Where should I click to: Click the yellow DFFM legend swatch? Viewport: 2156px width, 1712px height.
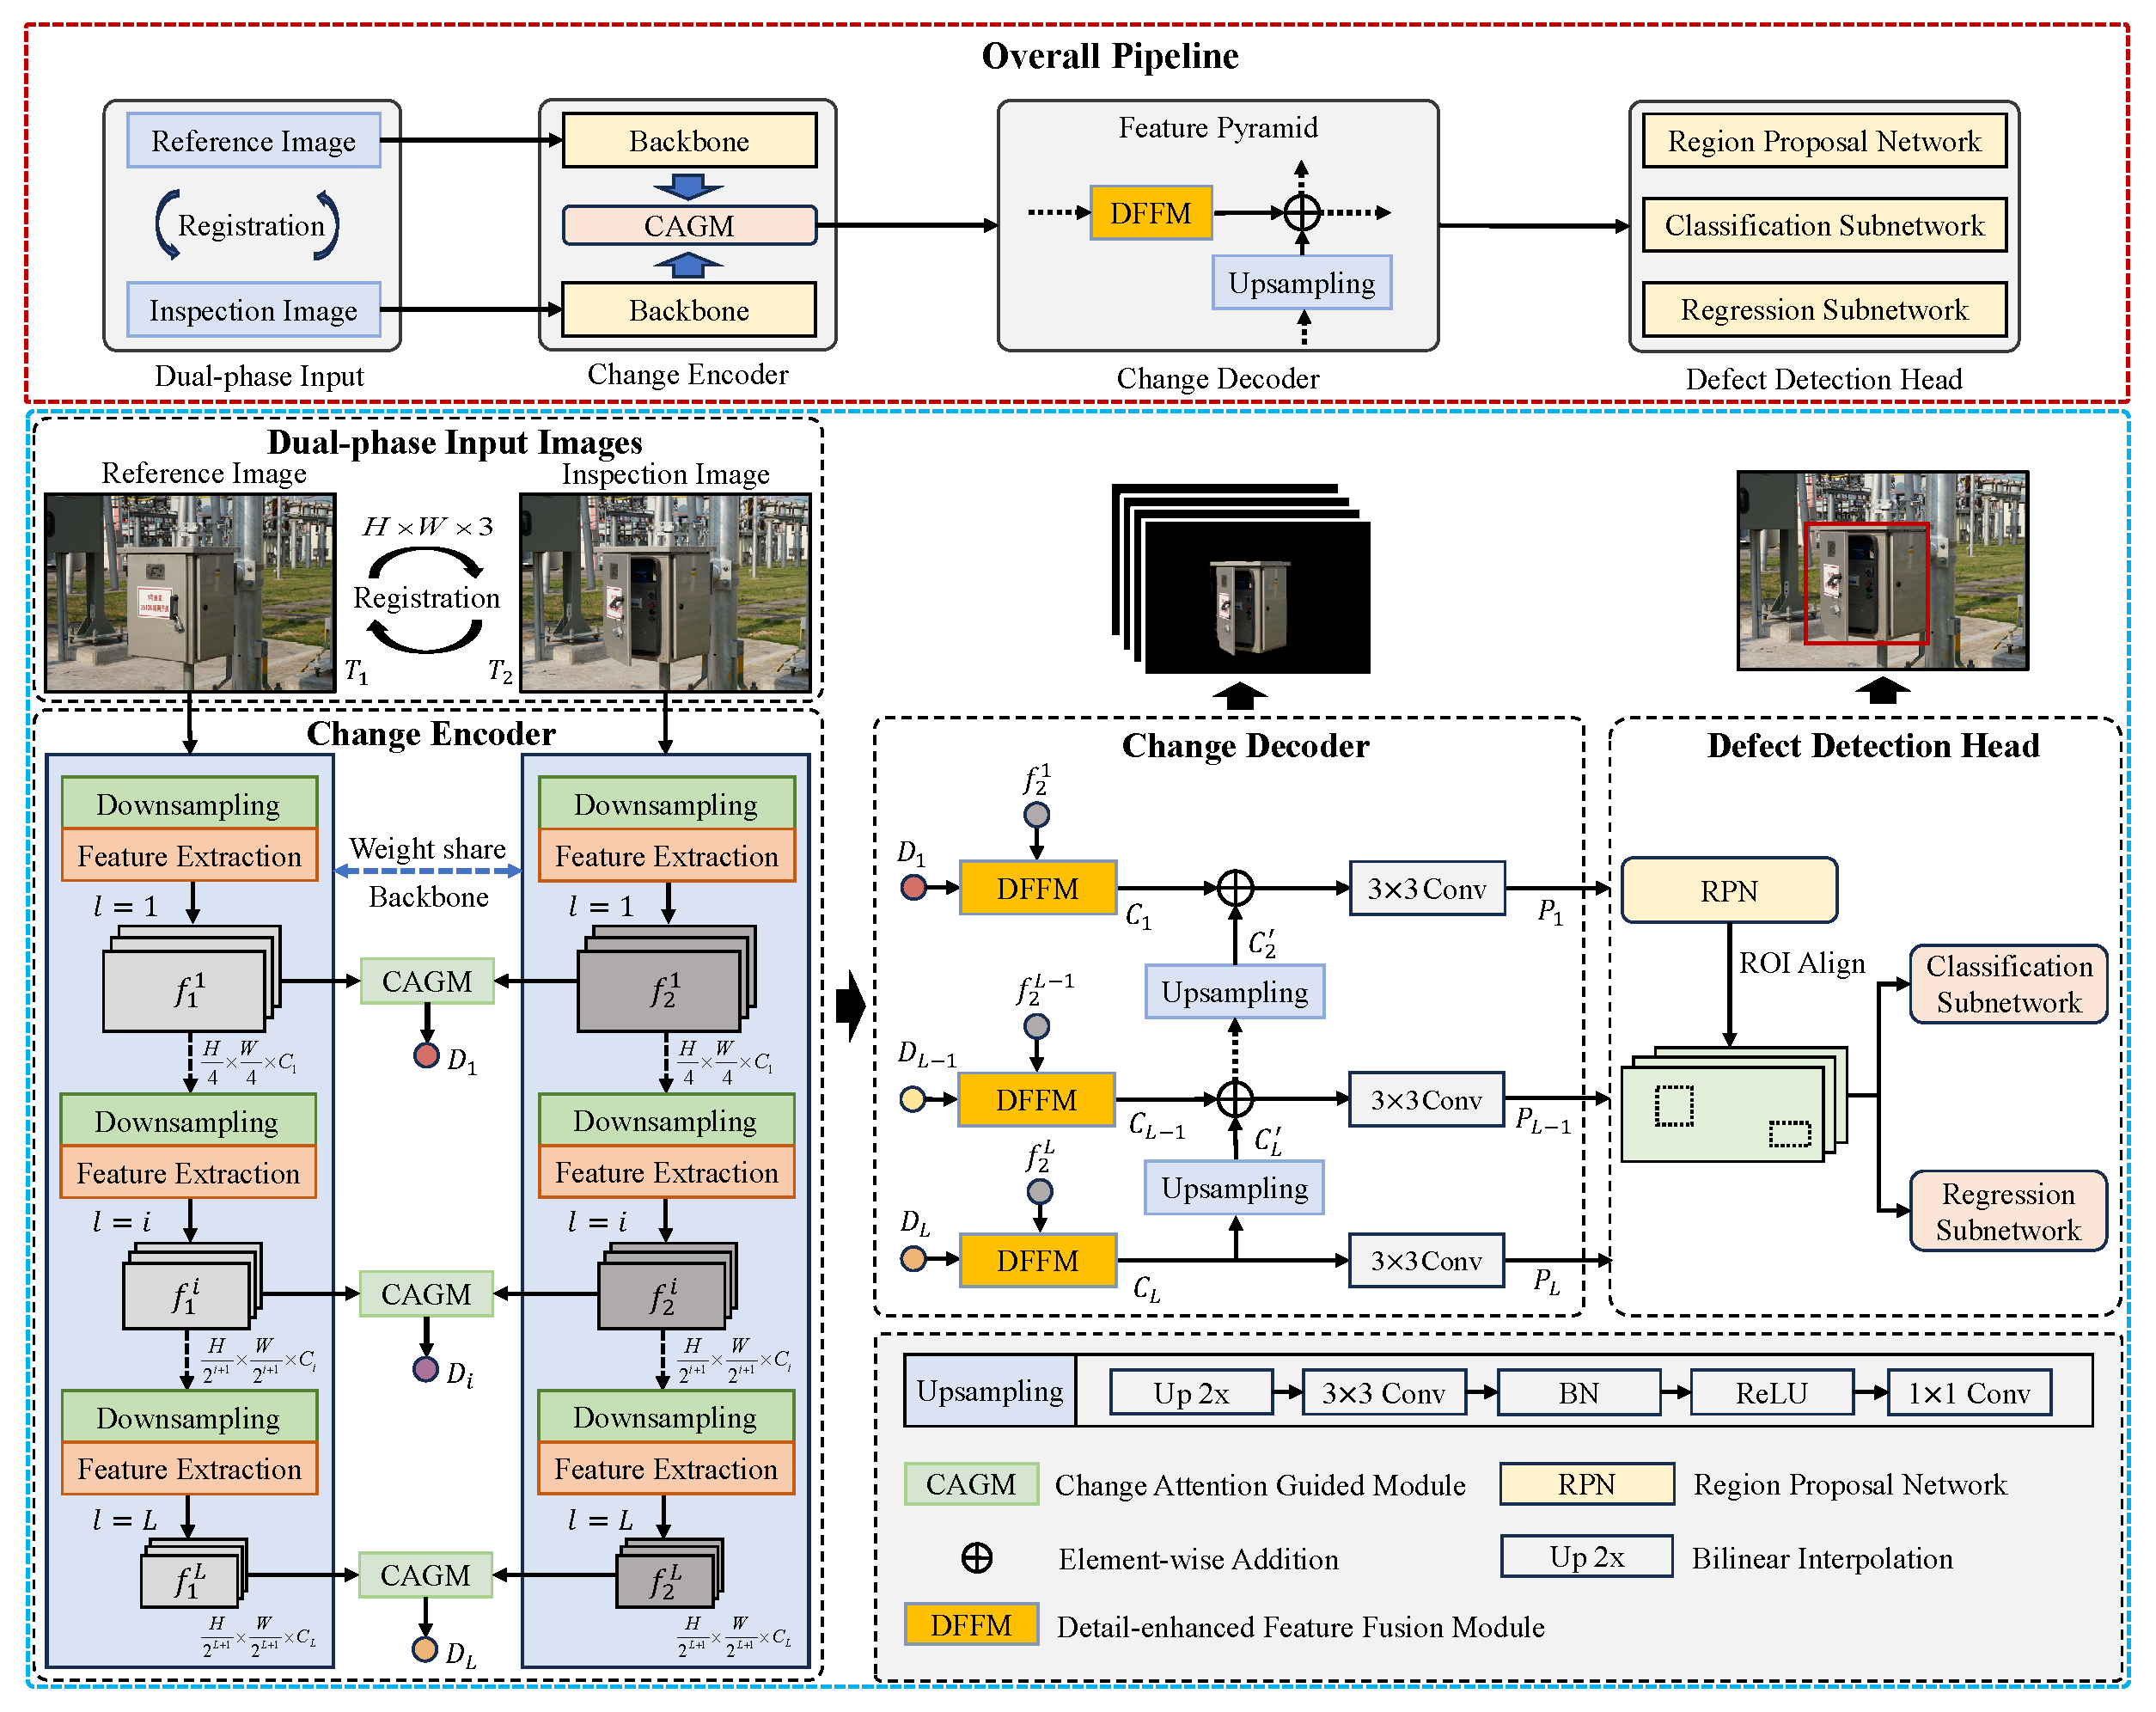click(971, 1625)
